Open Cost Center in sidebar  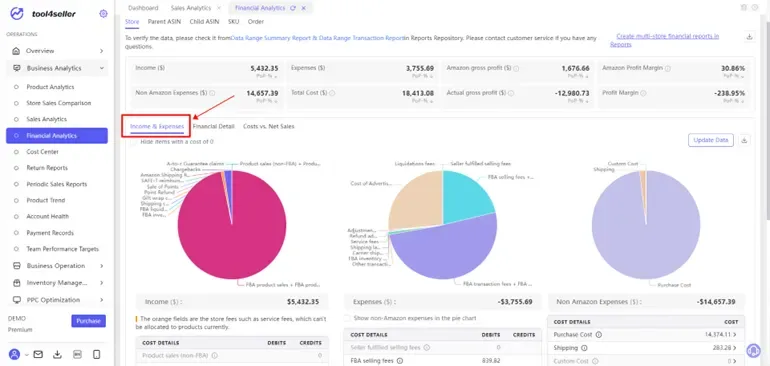(42, 152)
